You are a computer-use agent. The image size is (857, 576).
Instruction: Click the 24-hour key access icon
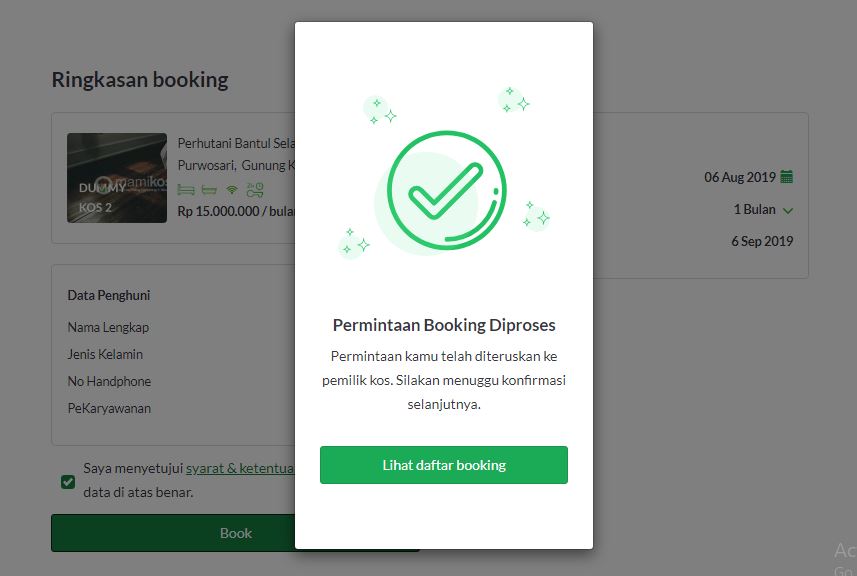pyautogui.click(x=255, y=189)
